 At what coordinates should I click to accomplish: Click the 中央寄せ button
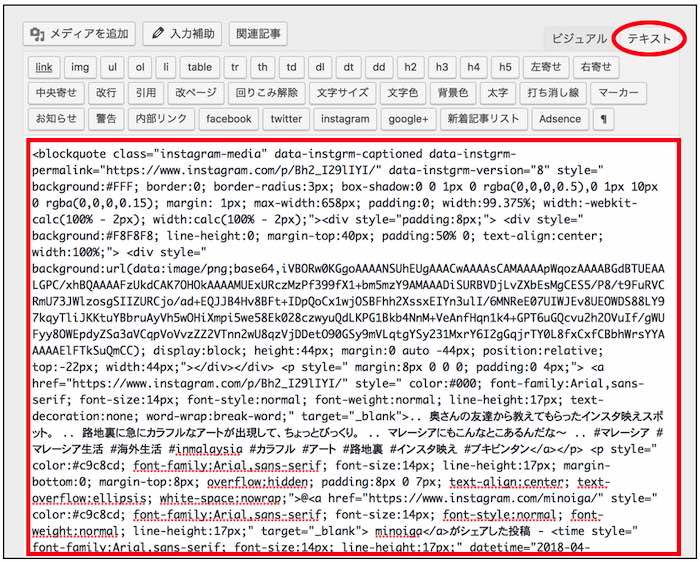point(56,93)
